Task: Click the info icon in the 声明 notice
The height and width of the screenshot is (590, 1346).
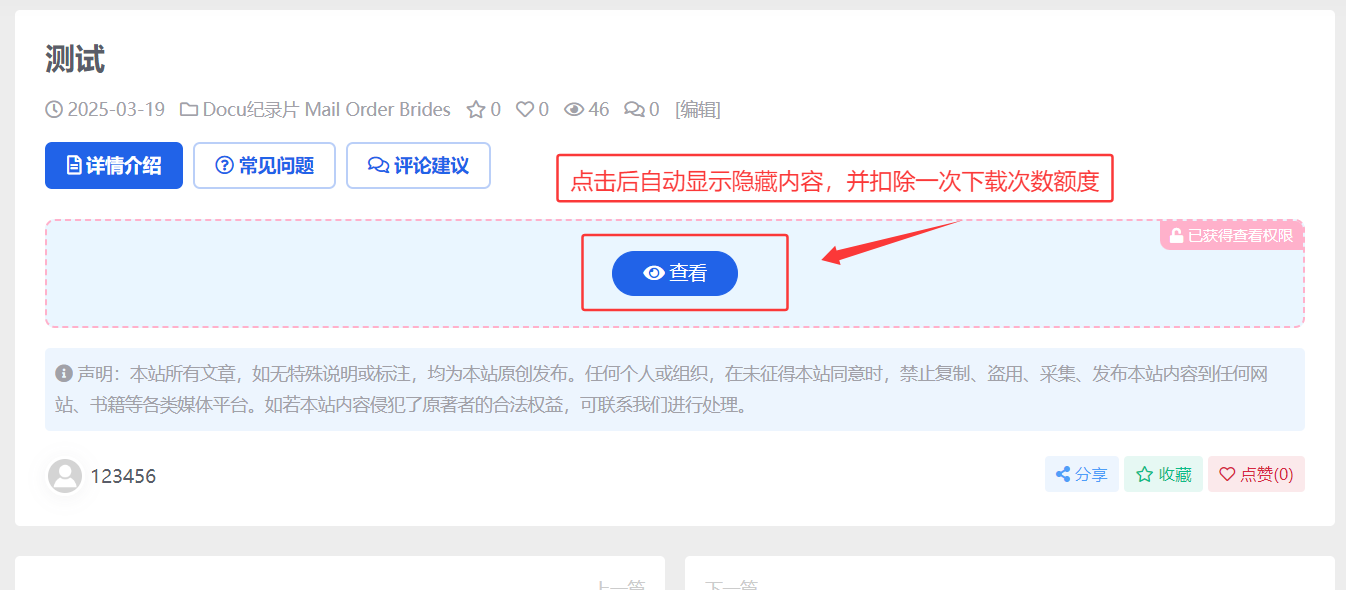Action: [x=64, y=374]
